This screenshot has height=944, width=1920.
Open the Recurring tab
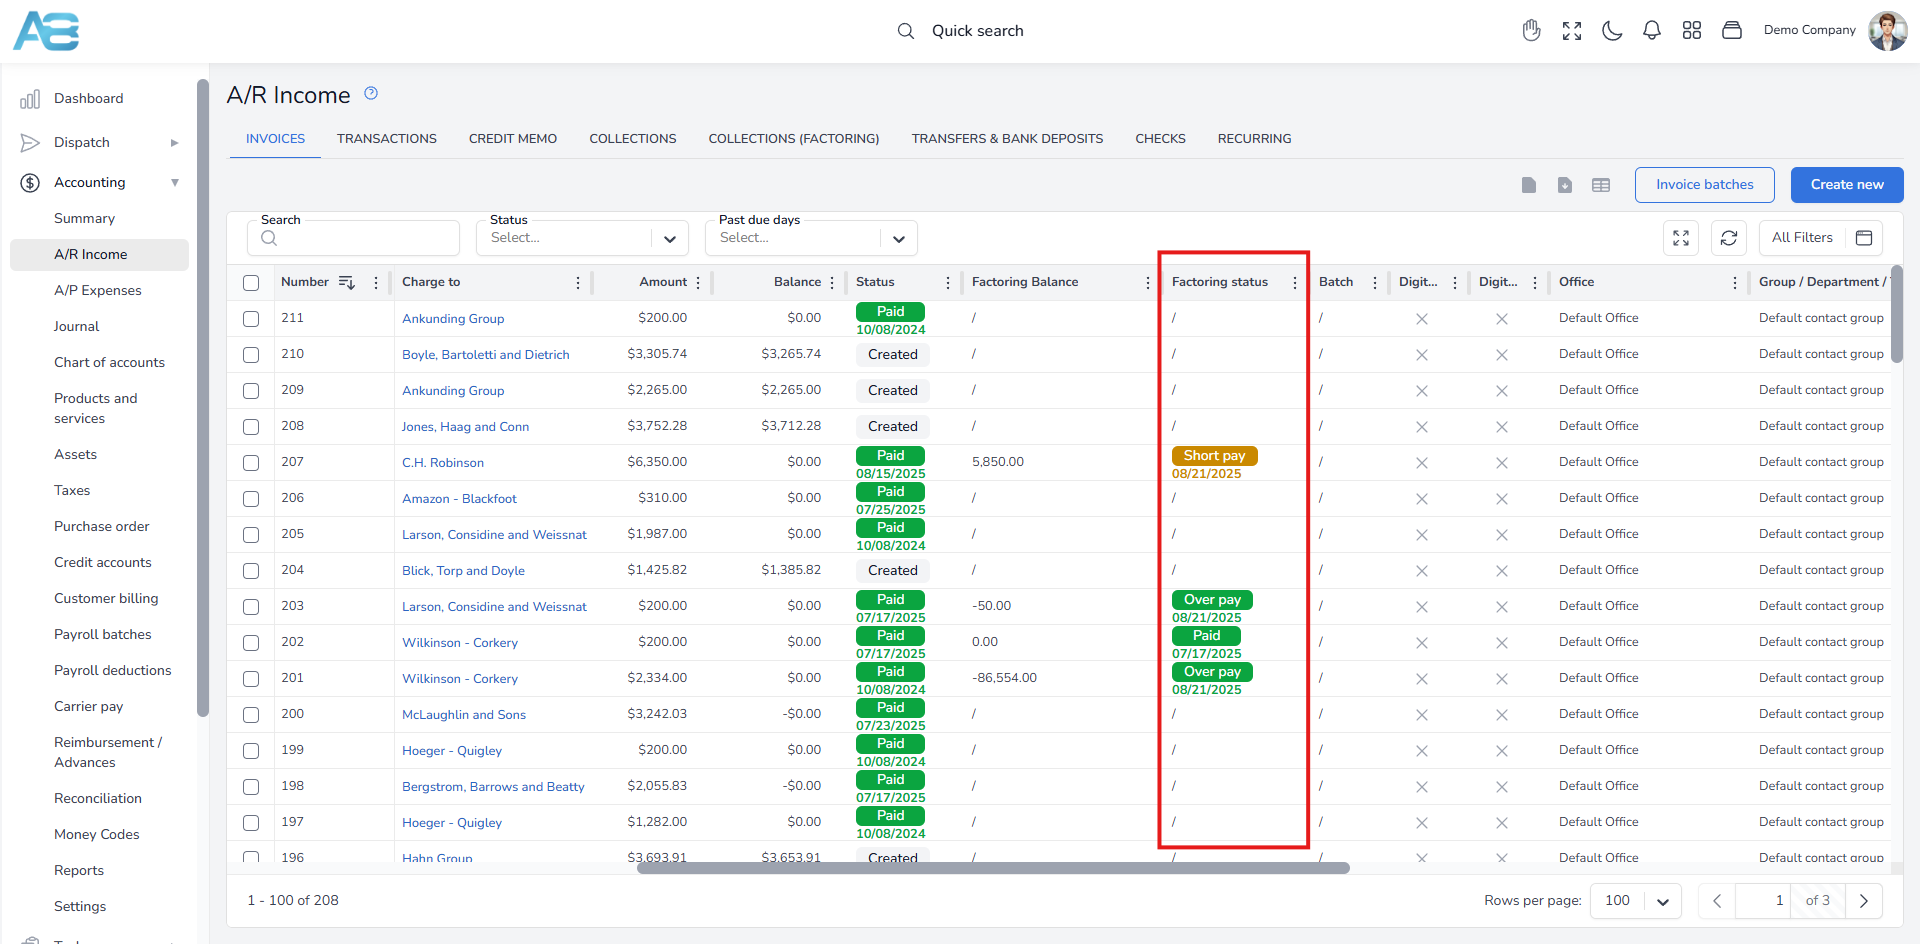1254,139
